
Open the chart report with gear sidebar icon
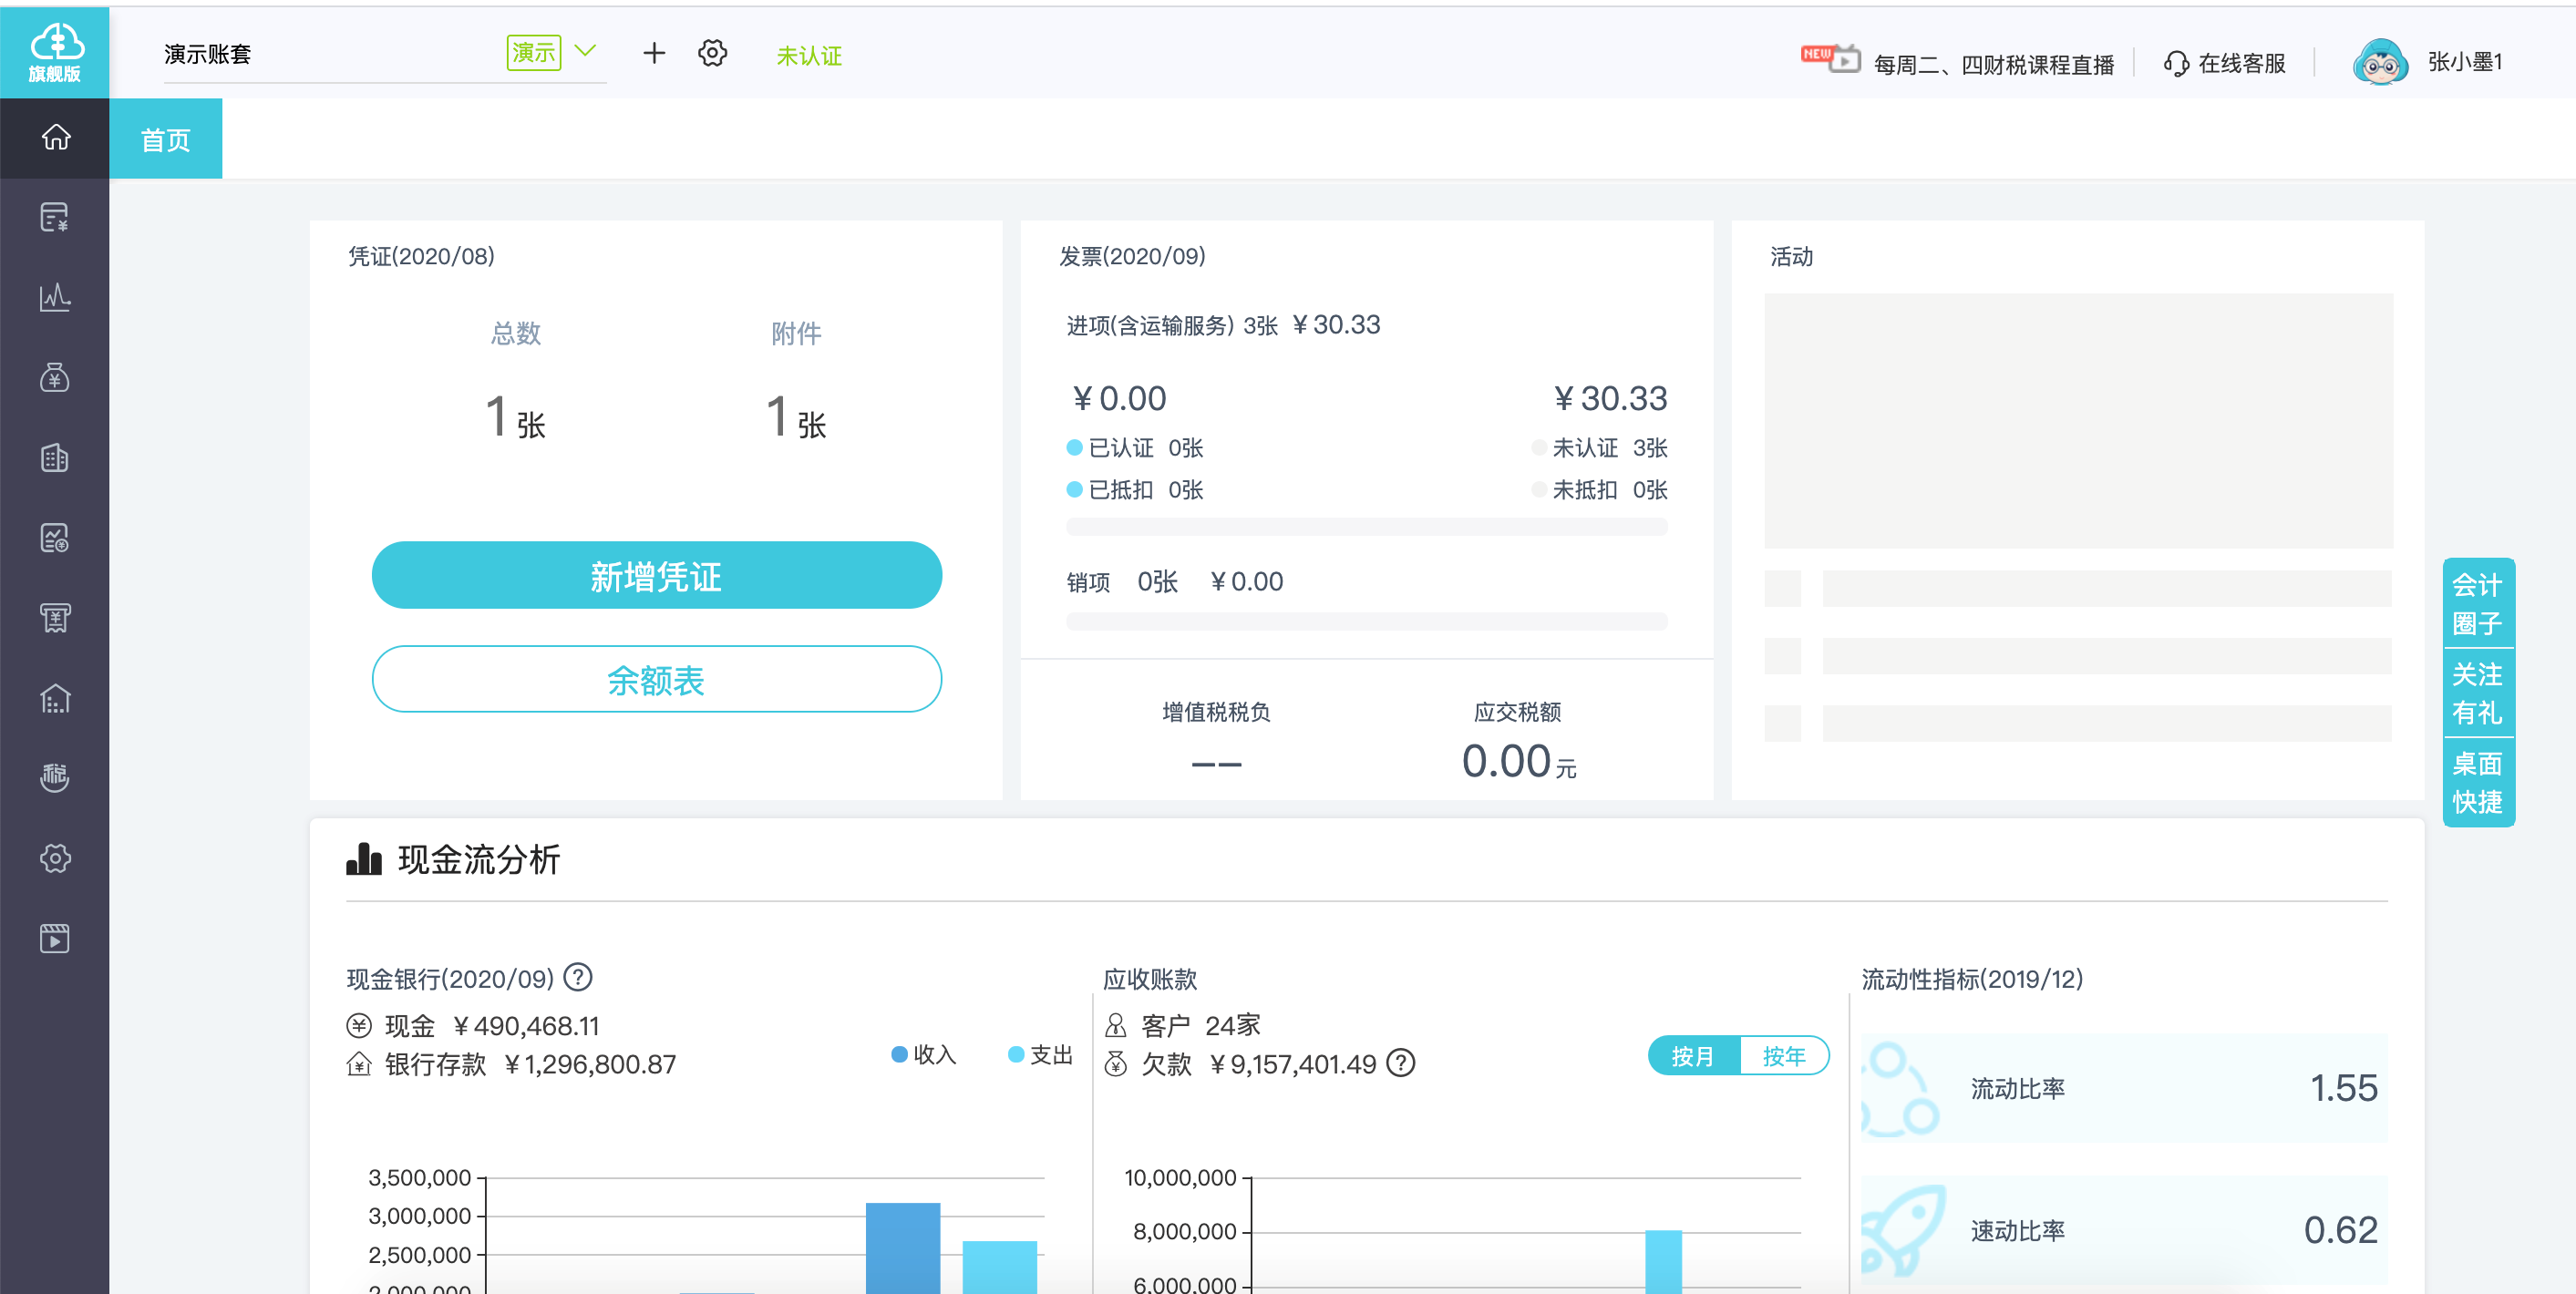point(55,538)
